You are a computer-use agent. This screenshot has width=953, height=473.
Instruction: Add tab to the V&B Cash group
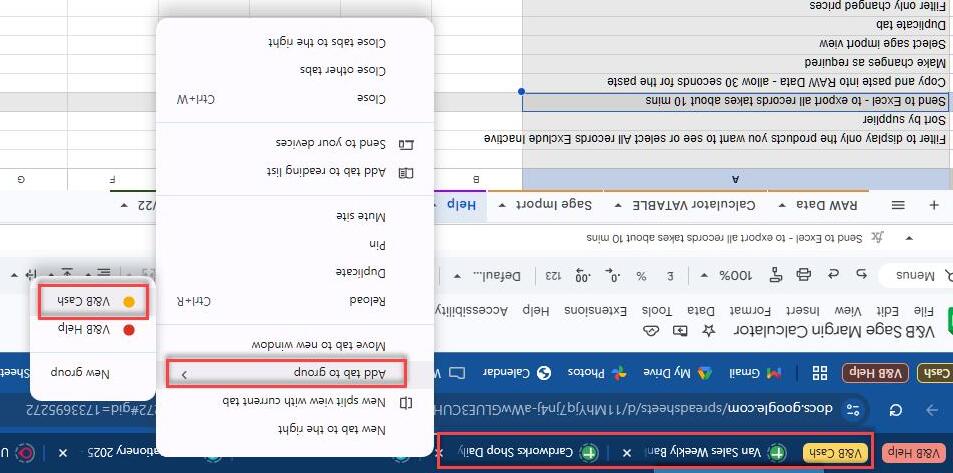(92, 302)
